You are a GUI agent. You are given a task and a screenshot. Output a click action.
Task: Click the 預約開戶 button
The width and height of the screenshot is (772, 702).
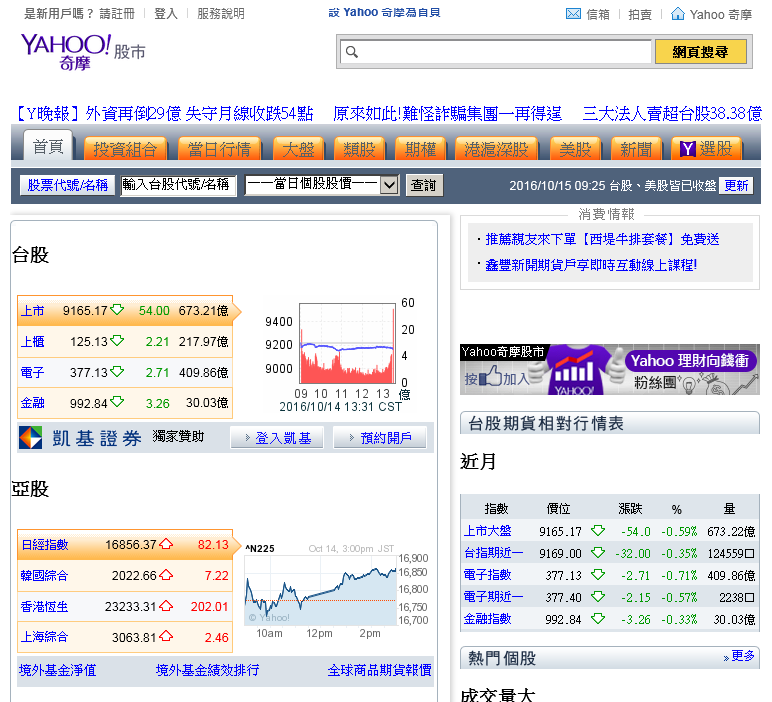click(x=380, y=438)
